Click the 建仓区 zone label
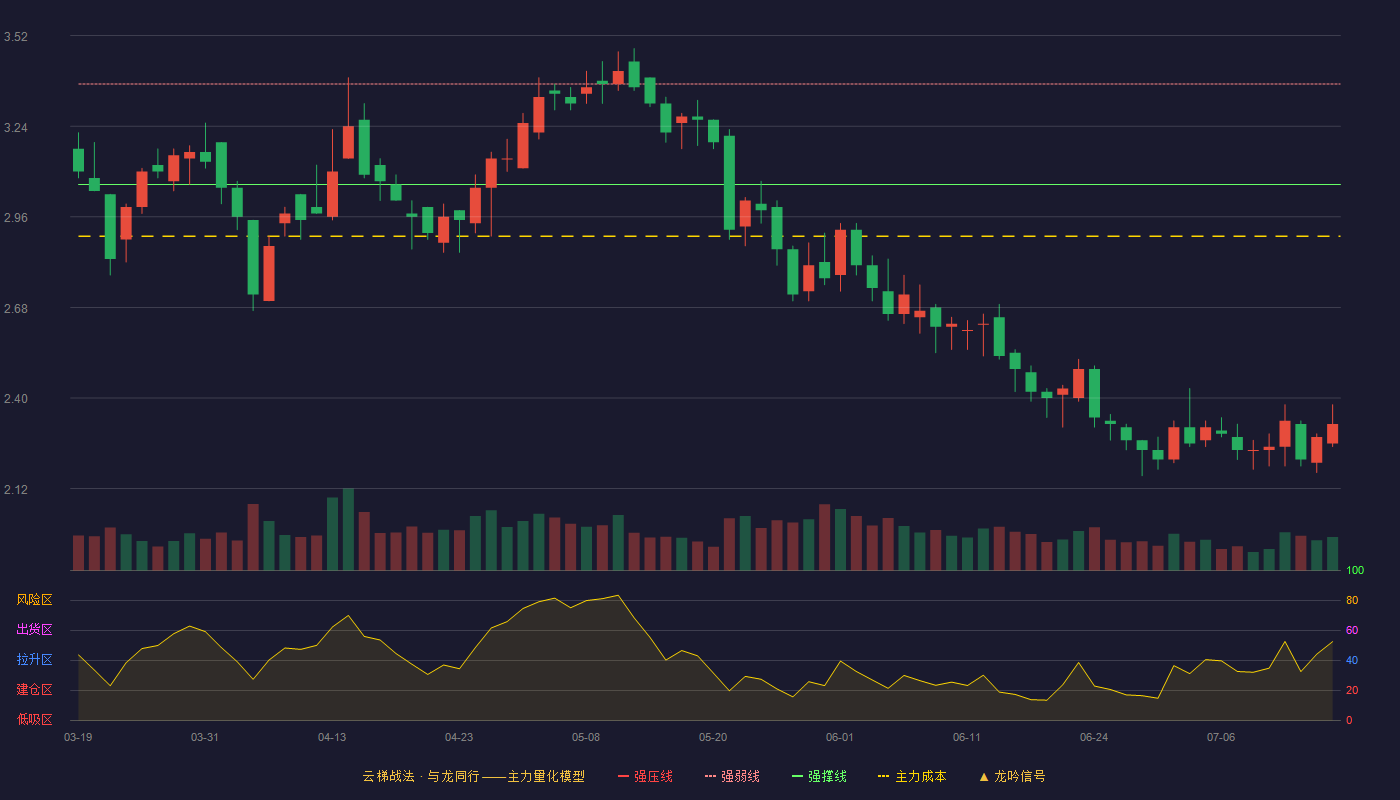1400x800 pixels. pyautogui.click(x=34, y=690)
